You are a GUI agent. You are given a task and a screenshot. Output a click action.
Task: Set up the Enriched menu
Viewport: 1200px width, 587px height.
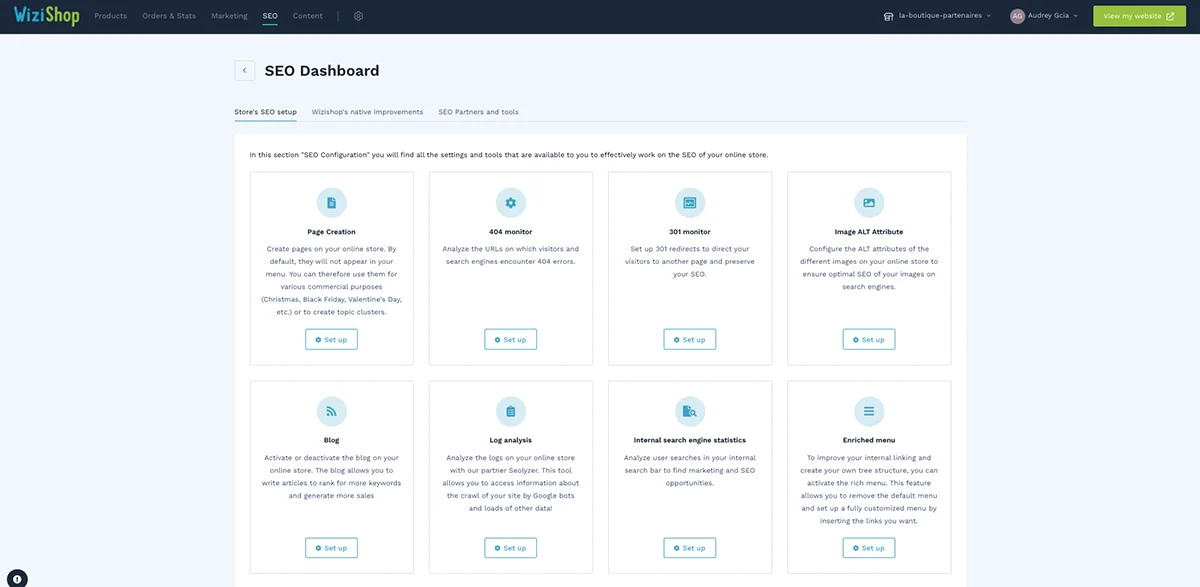pyautogui.click(x=869, y=548)
